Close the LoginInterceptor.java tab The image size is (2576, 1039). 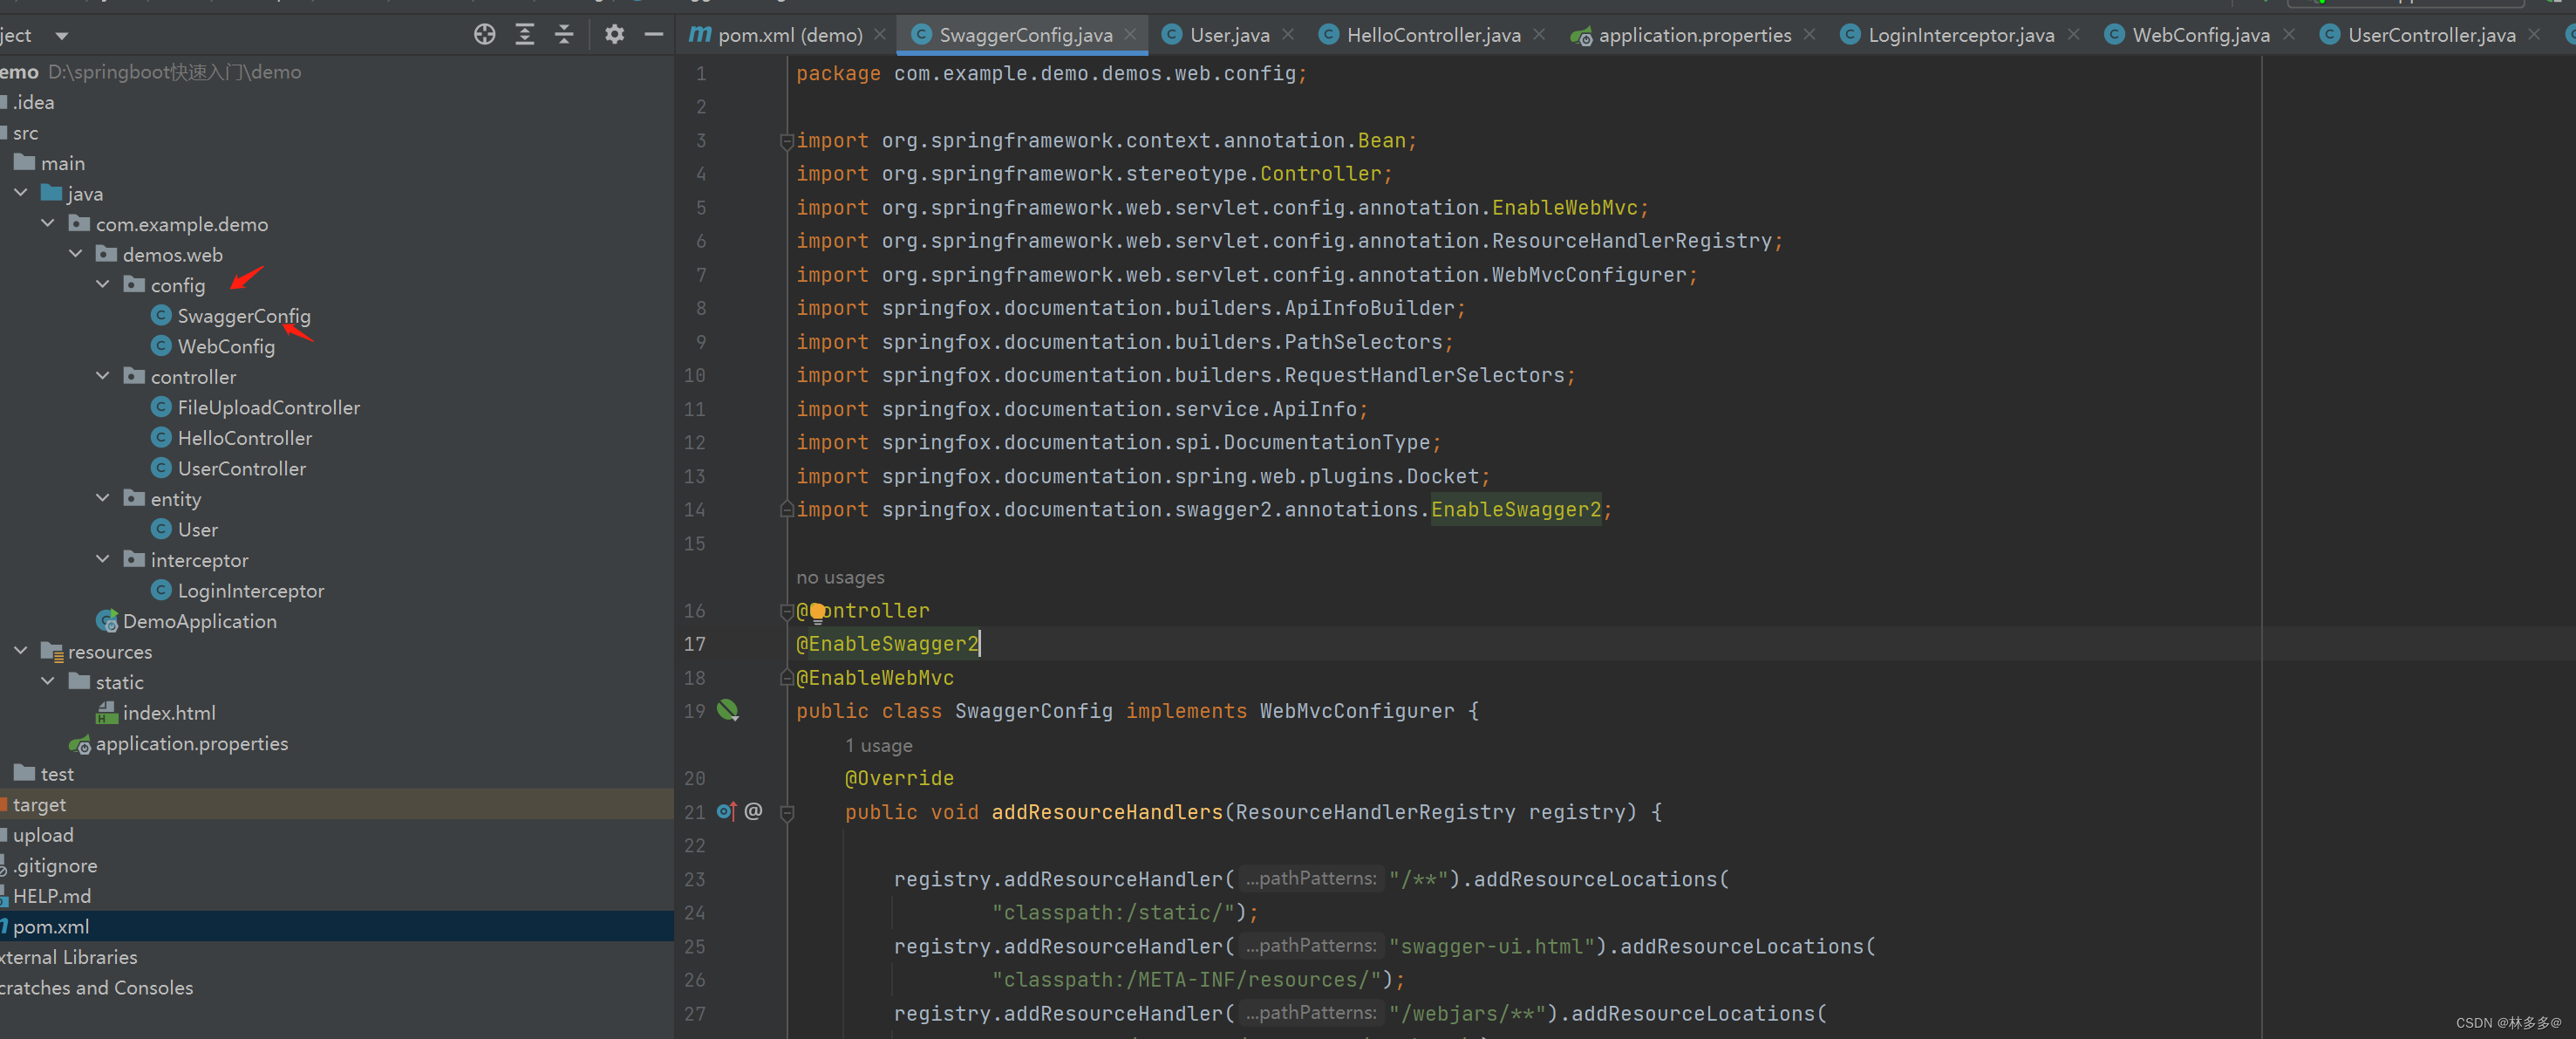(x=2074, y=35)
